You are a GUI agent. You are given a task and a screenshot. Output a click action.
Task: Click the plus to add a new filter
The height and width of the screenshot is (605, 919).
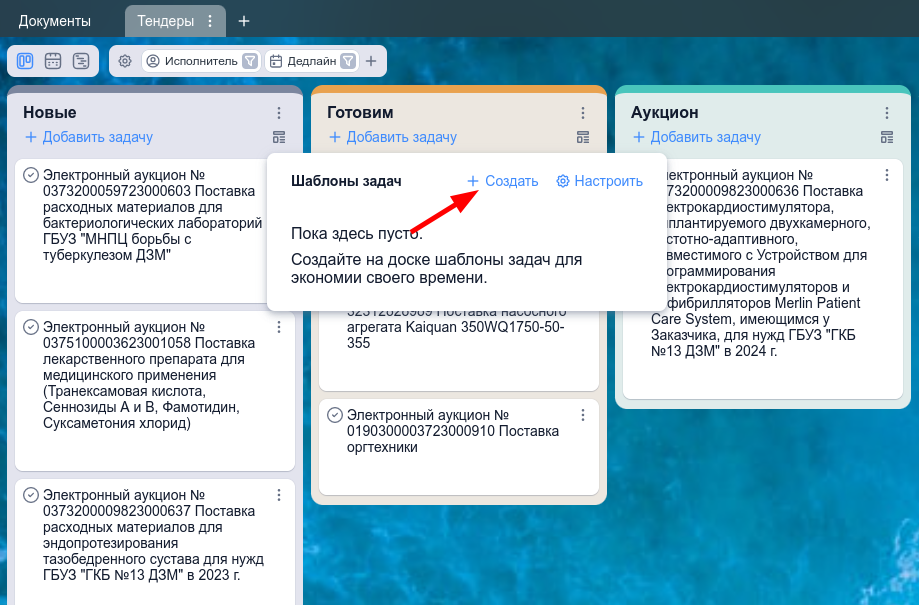coord(371,61)
